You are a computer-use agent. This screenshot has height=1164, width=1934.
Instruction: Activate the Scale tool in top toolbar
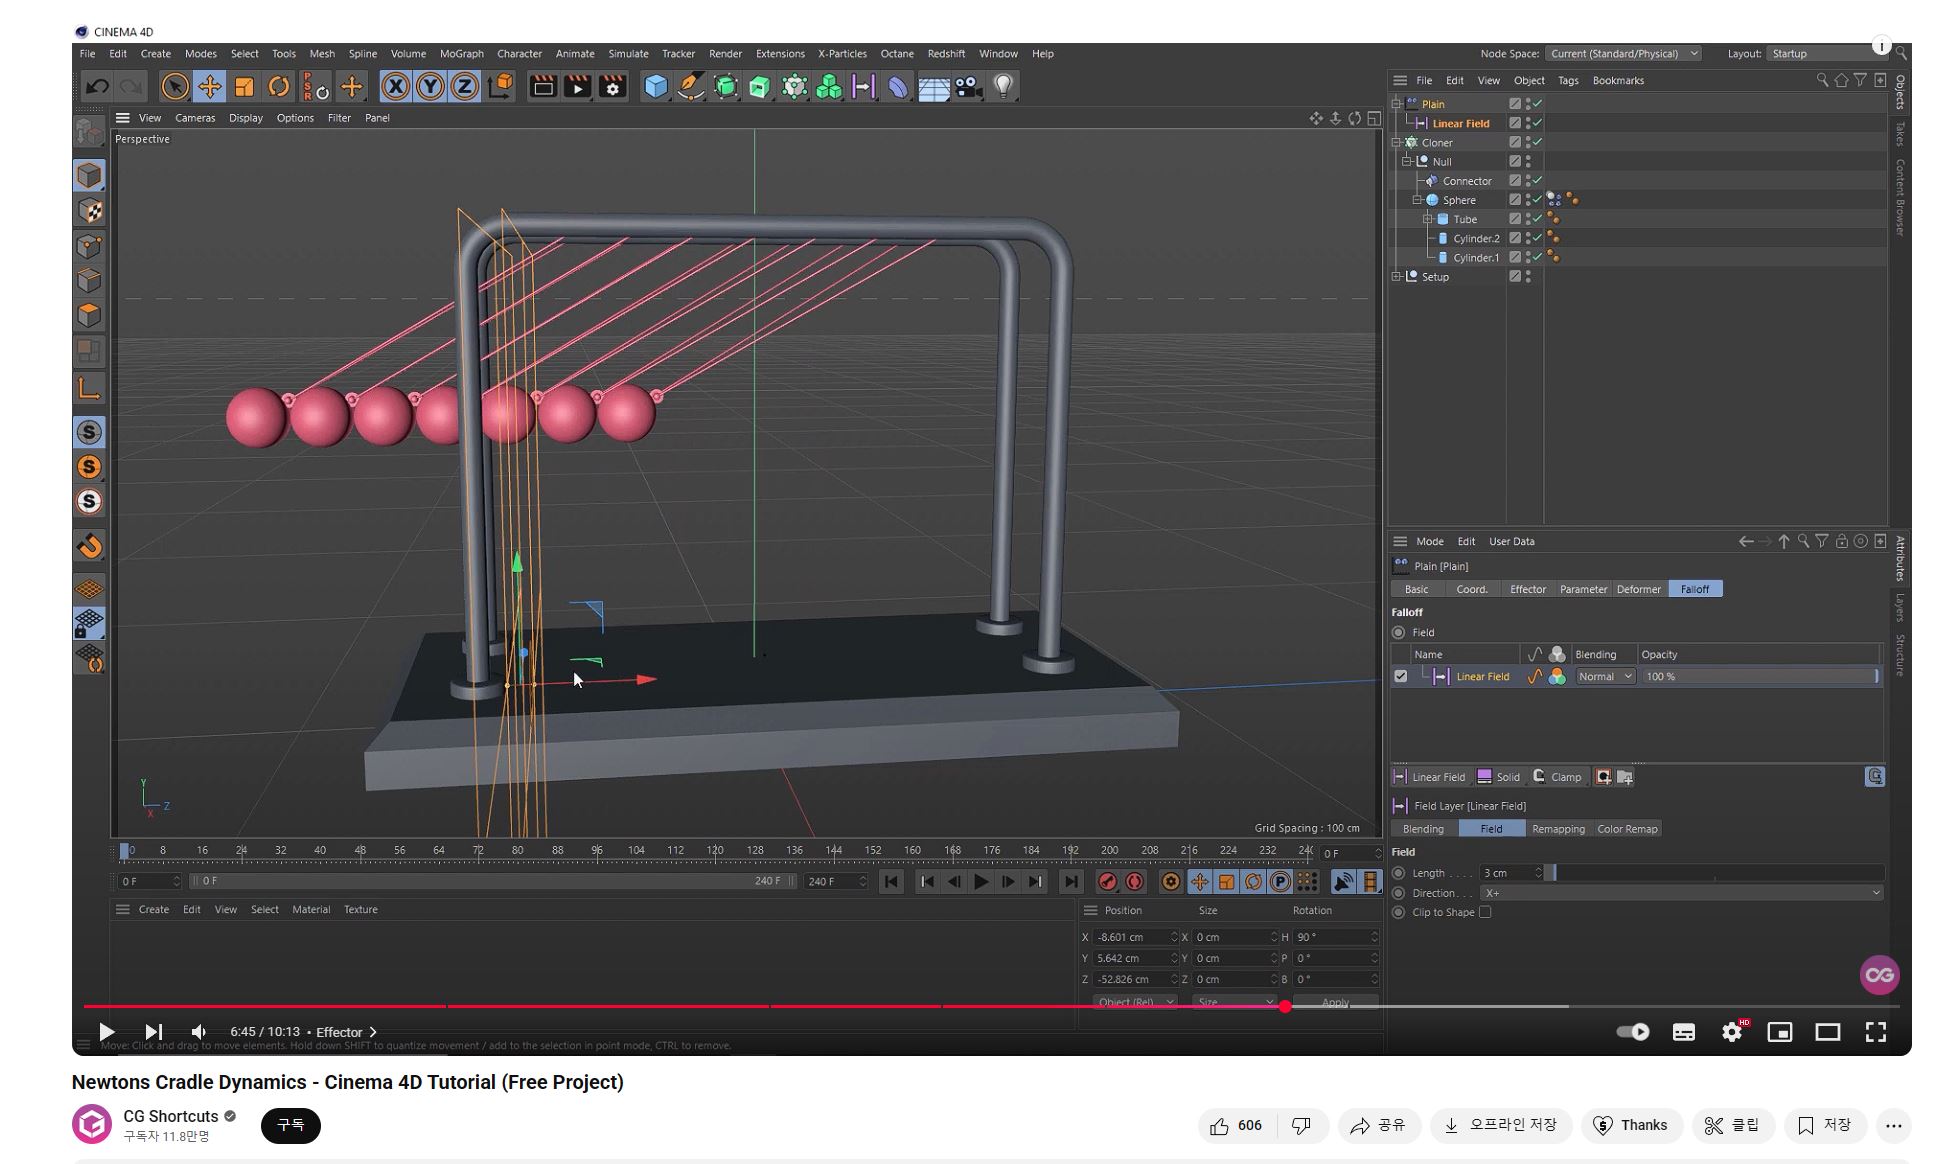(244, 87)
